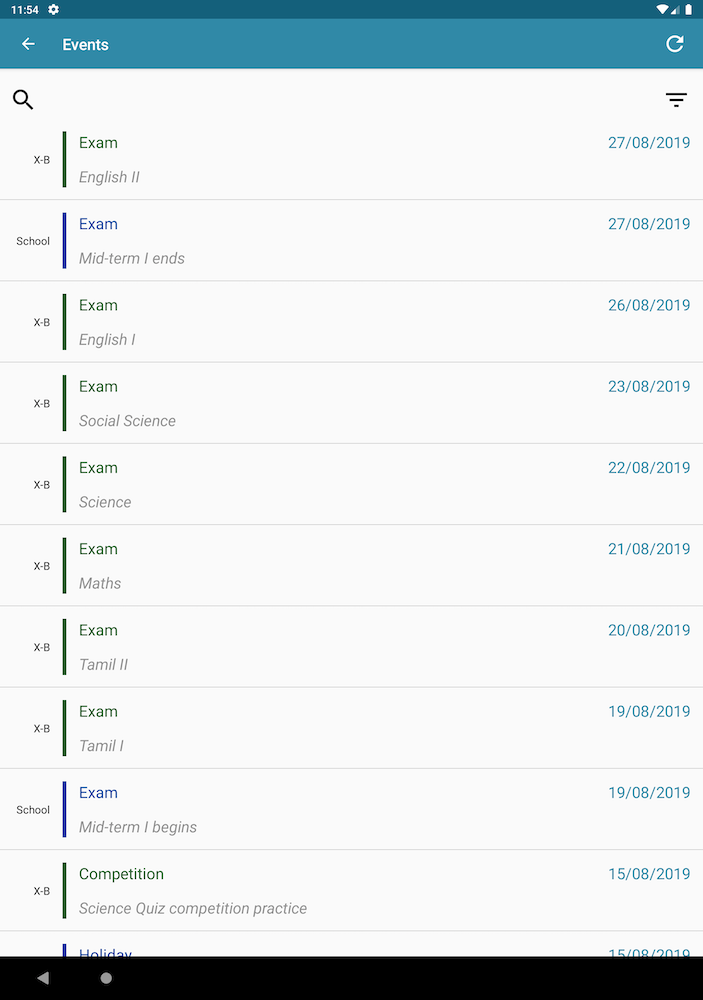The image size is (703, 1000).
Task: Open the Tamil II exam entry
Action: (x=351, y=647)
